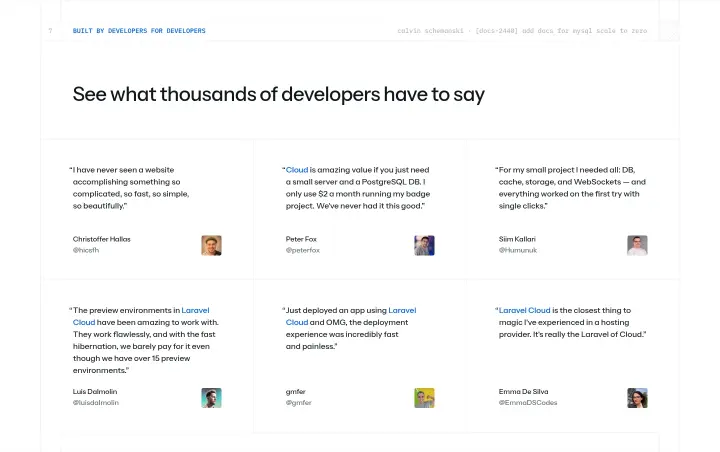The width and height of the screenshot is (720, 452).
Task: Follow the Cloud link in Peter Fox's quote
Action: (x=297, y=170)
